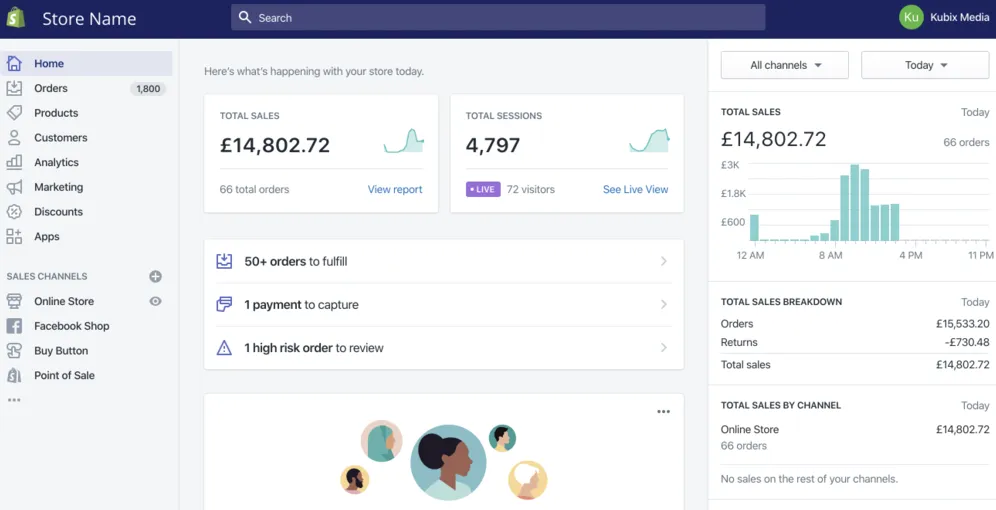Click the 1 payment to capture text

pyautogui.click(x=302, y=305)
